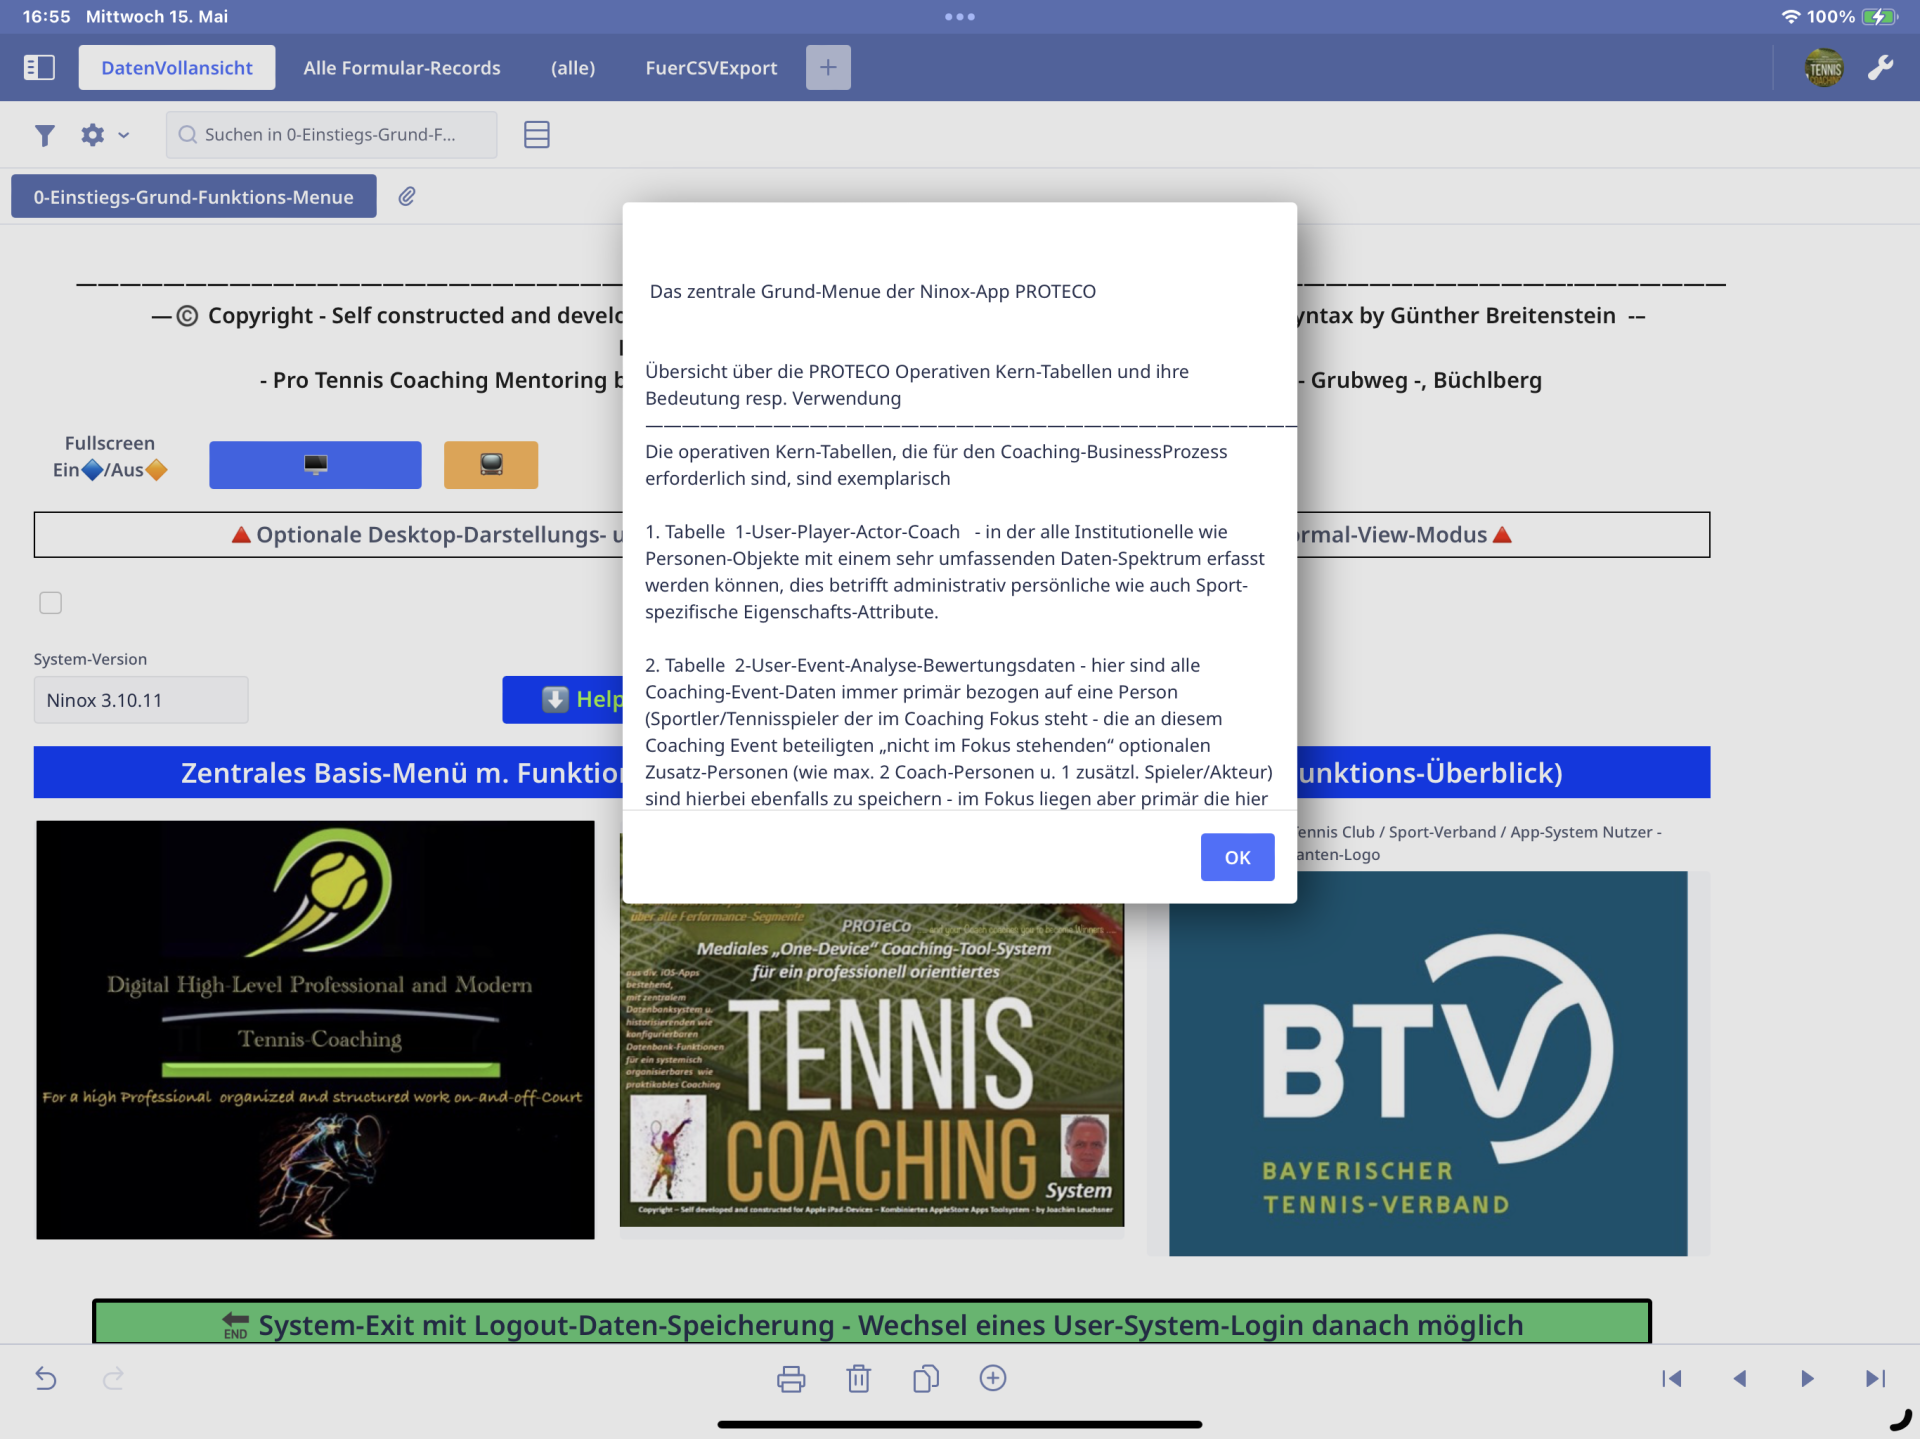The height and width of the screenshot is (1439, 1920).
Task: Click the gear settings icon
Action: [92, 135]
